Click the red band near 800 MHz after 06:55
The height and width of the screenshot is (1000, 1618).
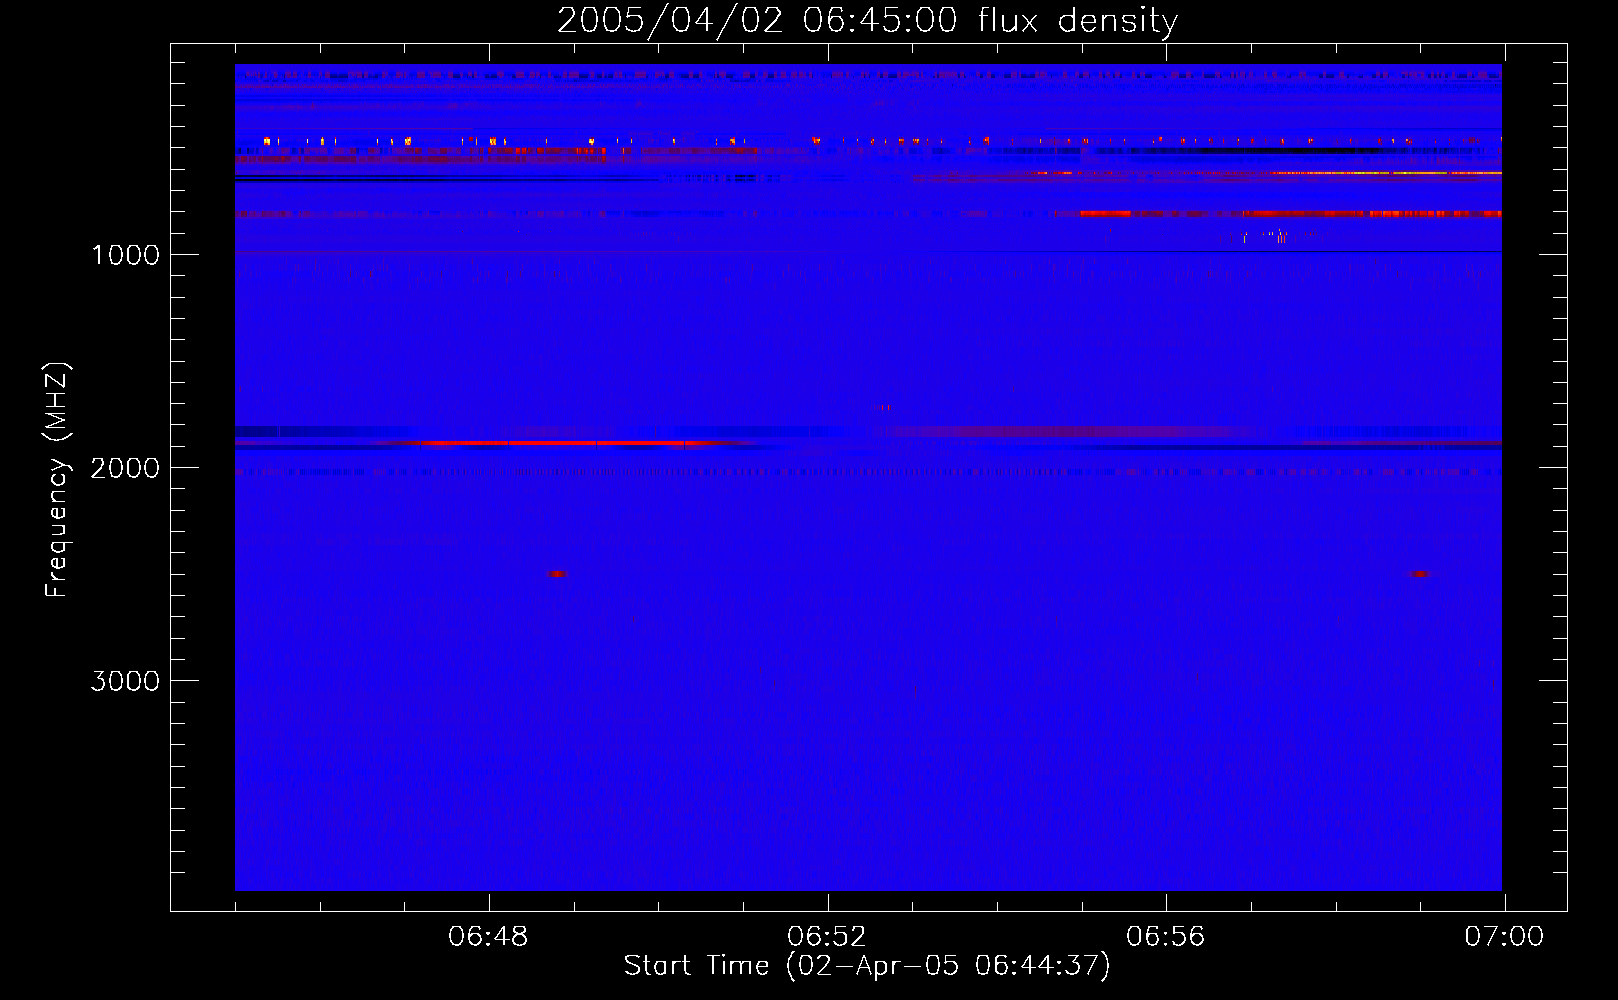1290,213
